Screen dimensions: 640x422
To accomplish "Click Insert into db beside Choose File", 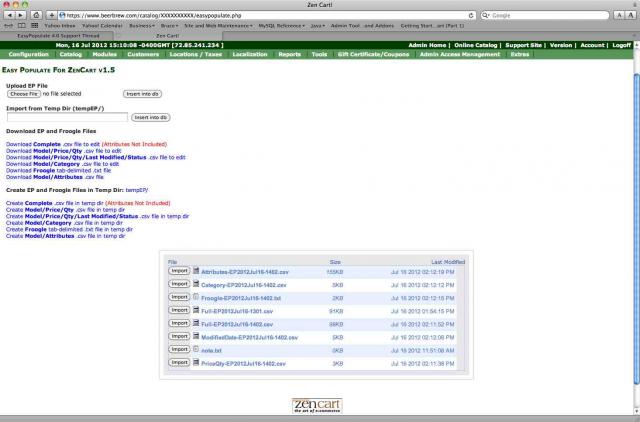I will 142,94.
